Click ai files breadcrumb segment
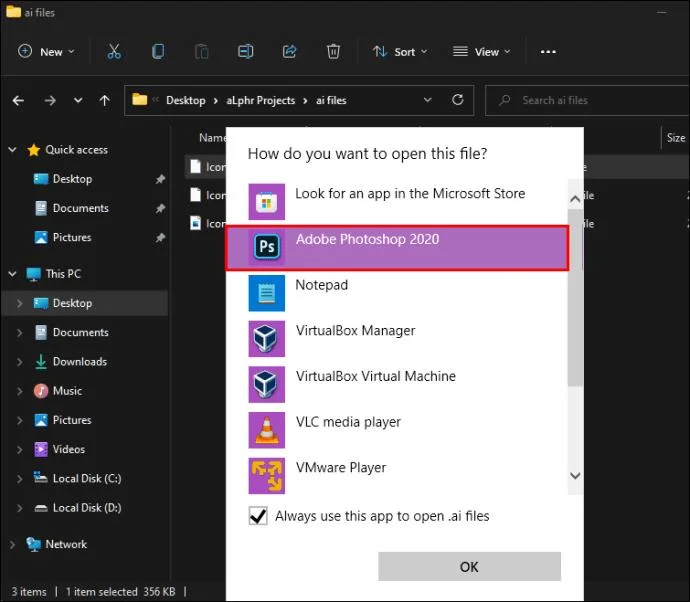 pyautogui.click(x=331, y=100)
